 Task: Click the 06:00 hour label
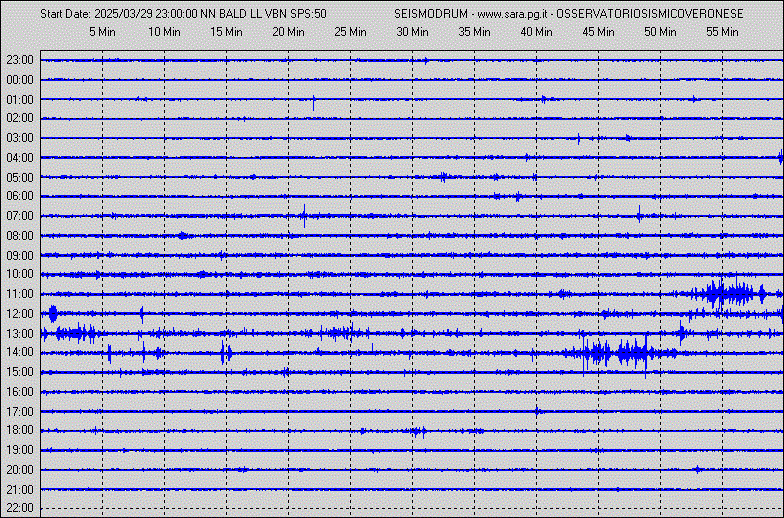(x=20, y=196)
